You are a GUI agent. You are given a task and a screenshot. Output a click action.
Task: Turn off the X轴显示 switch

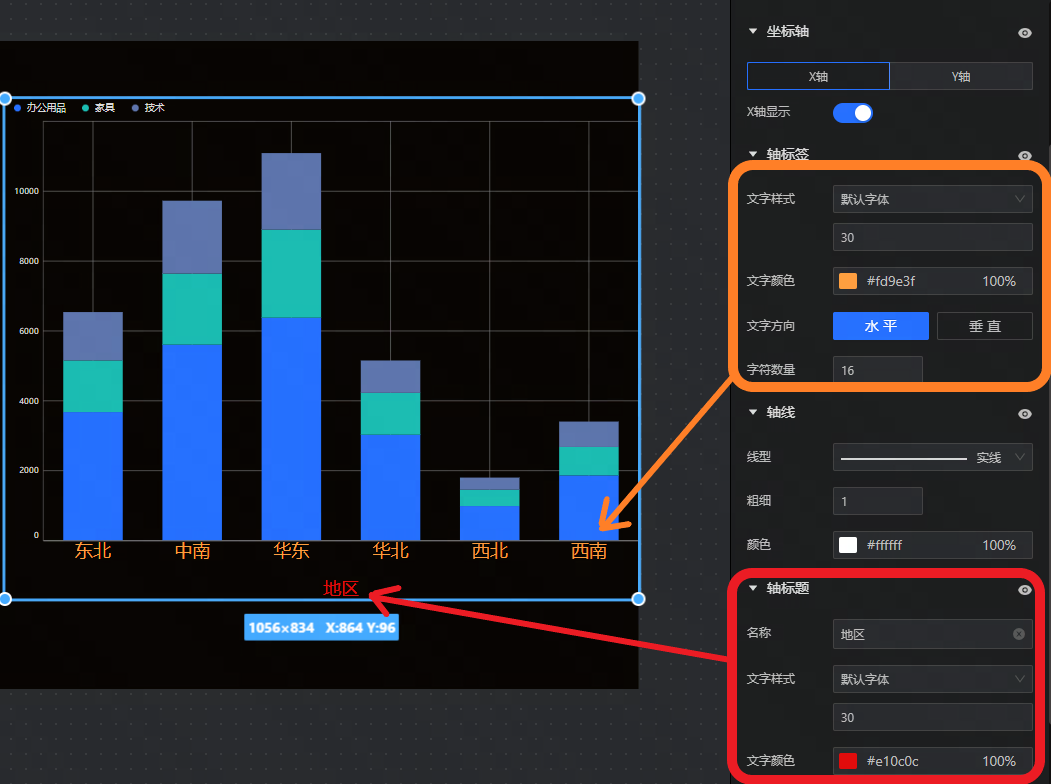coord(852,113)
